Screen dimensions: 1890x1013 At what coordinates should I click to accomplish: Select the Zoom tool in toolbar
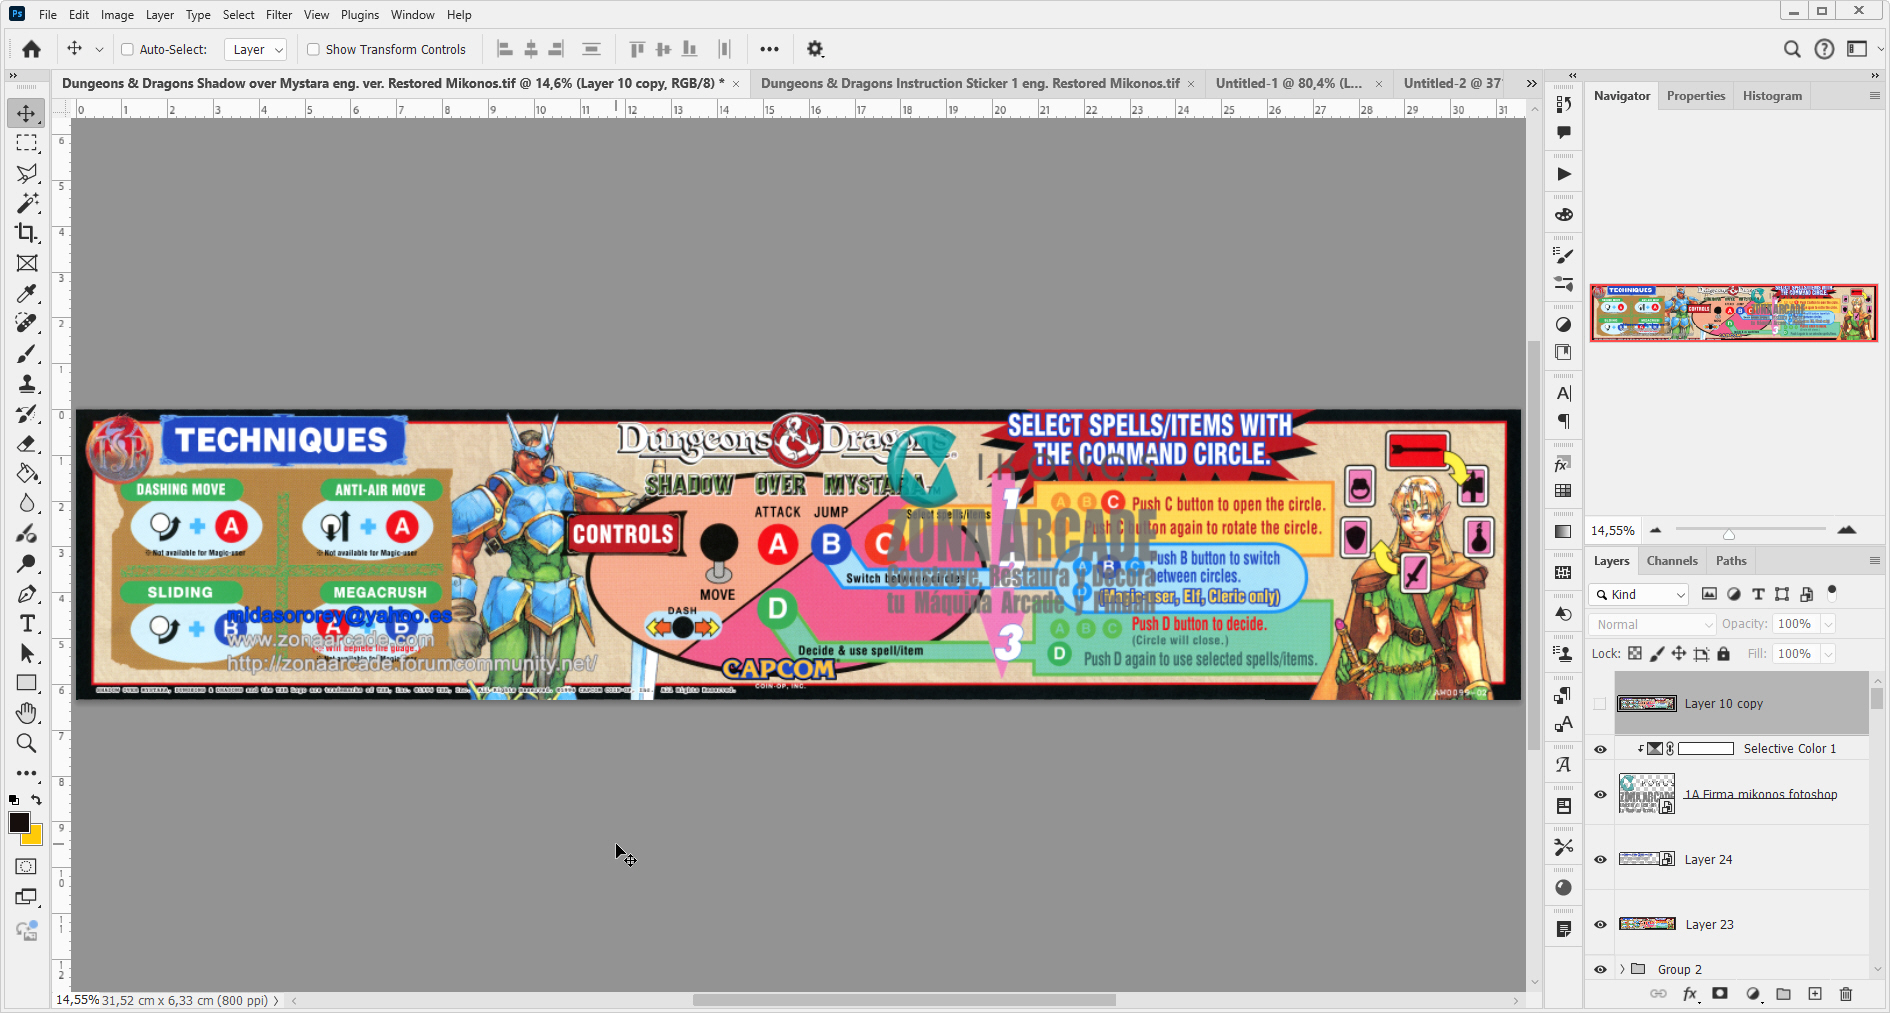point(27,743)
